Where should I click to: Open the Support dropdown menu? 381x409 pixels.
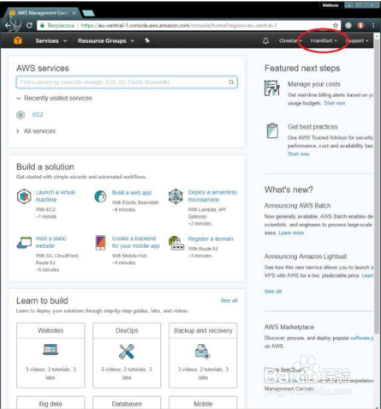coord(358,41)
